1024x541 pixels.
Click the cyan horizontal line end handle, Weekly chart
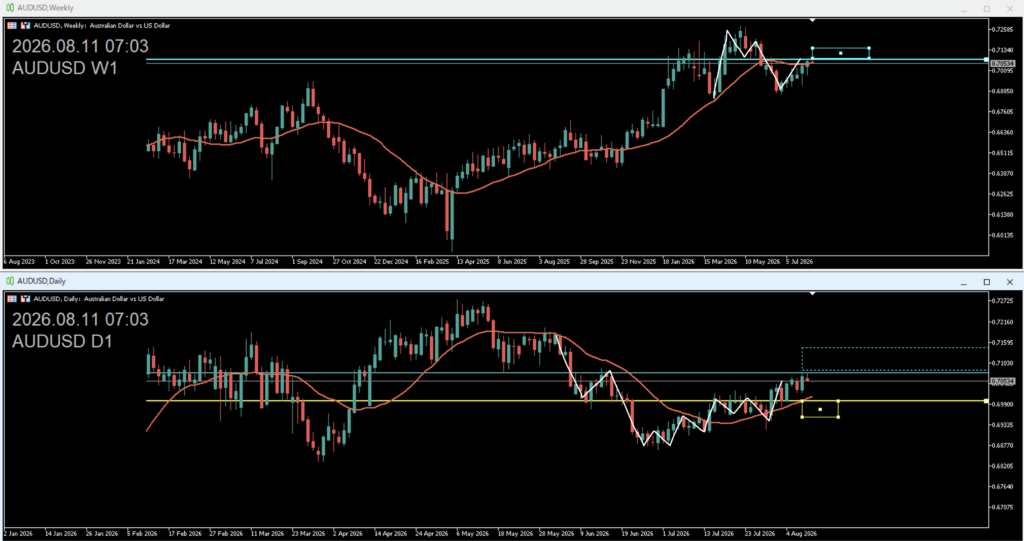(x=986, y=59)
